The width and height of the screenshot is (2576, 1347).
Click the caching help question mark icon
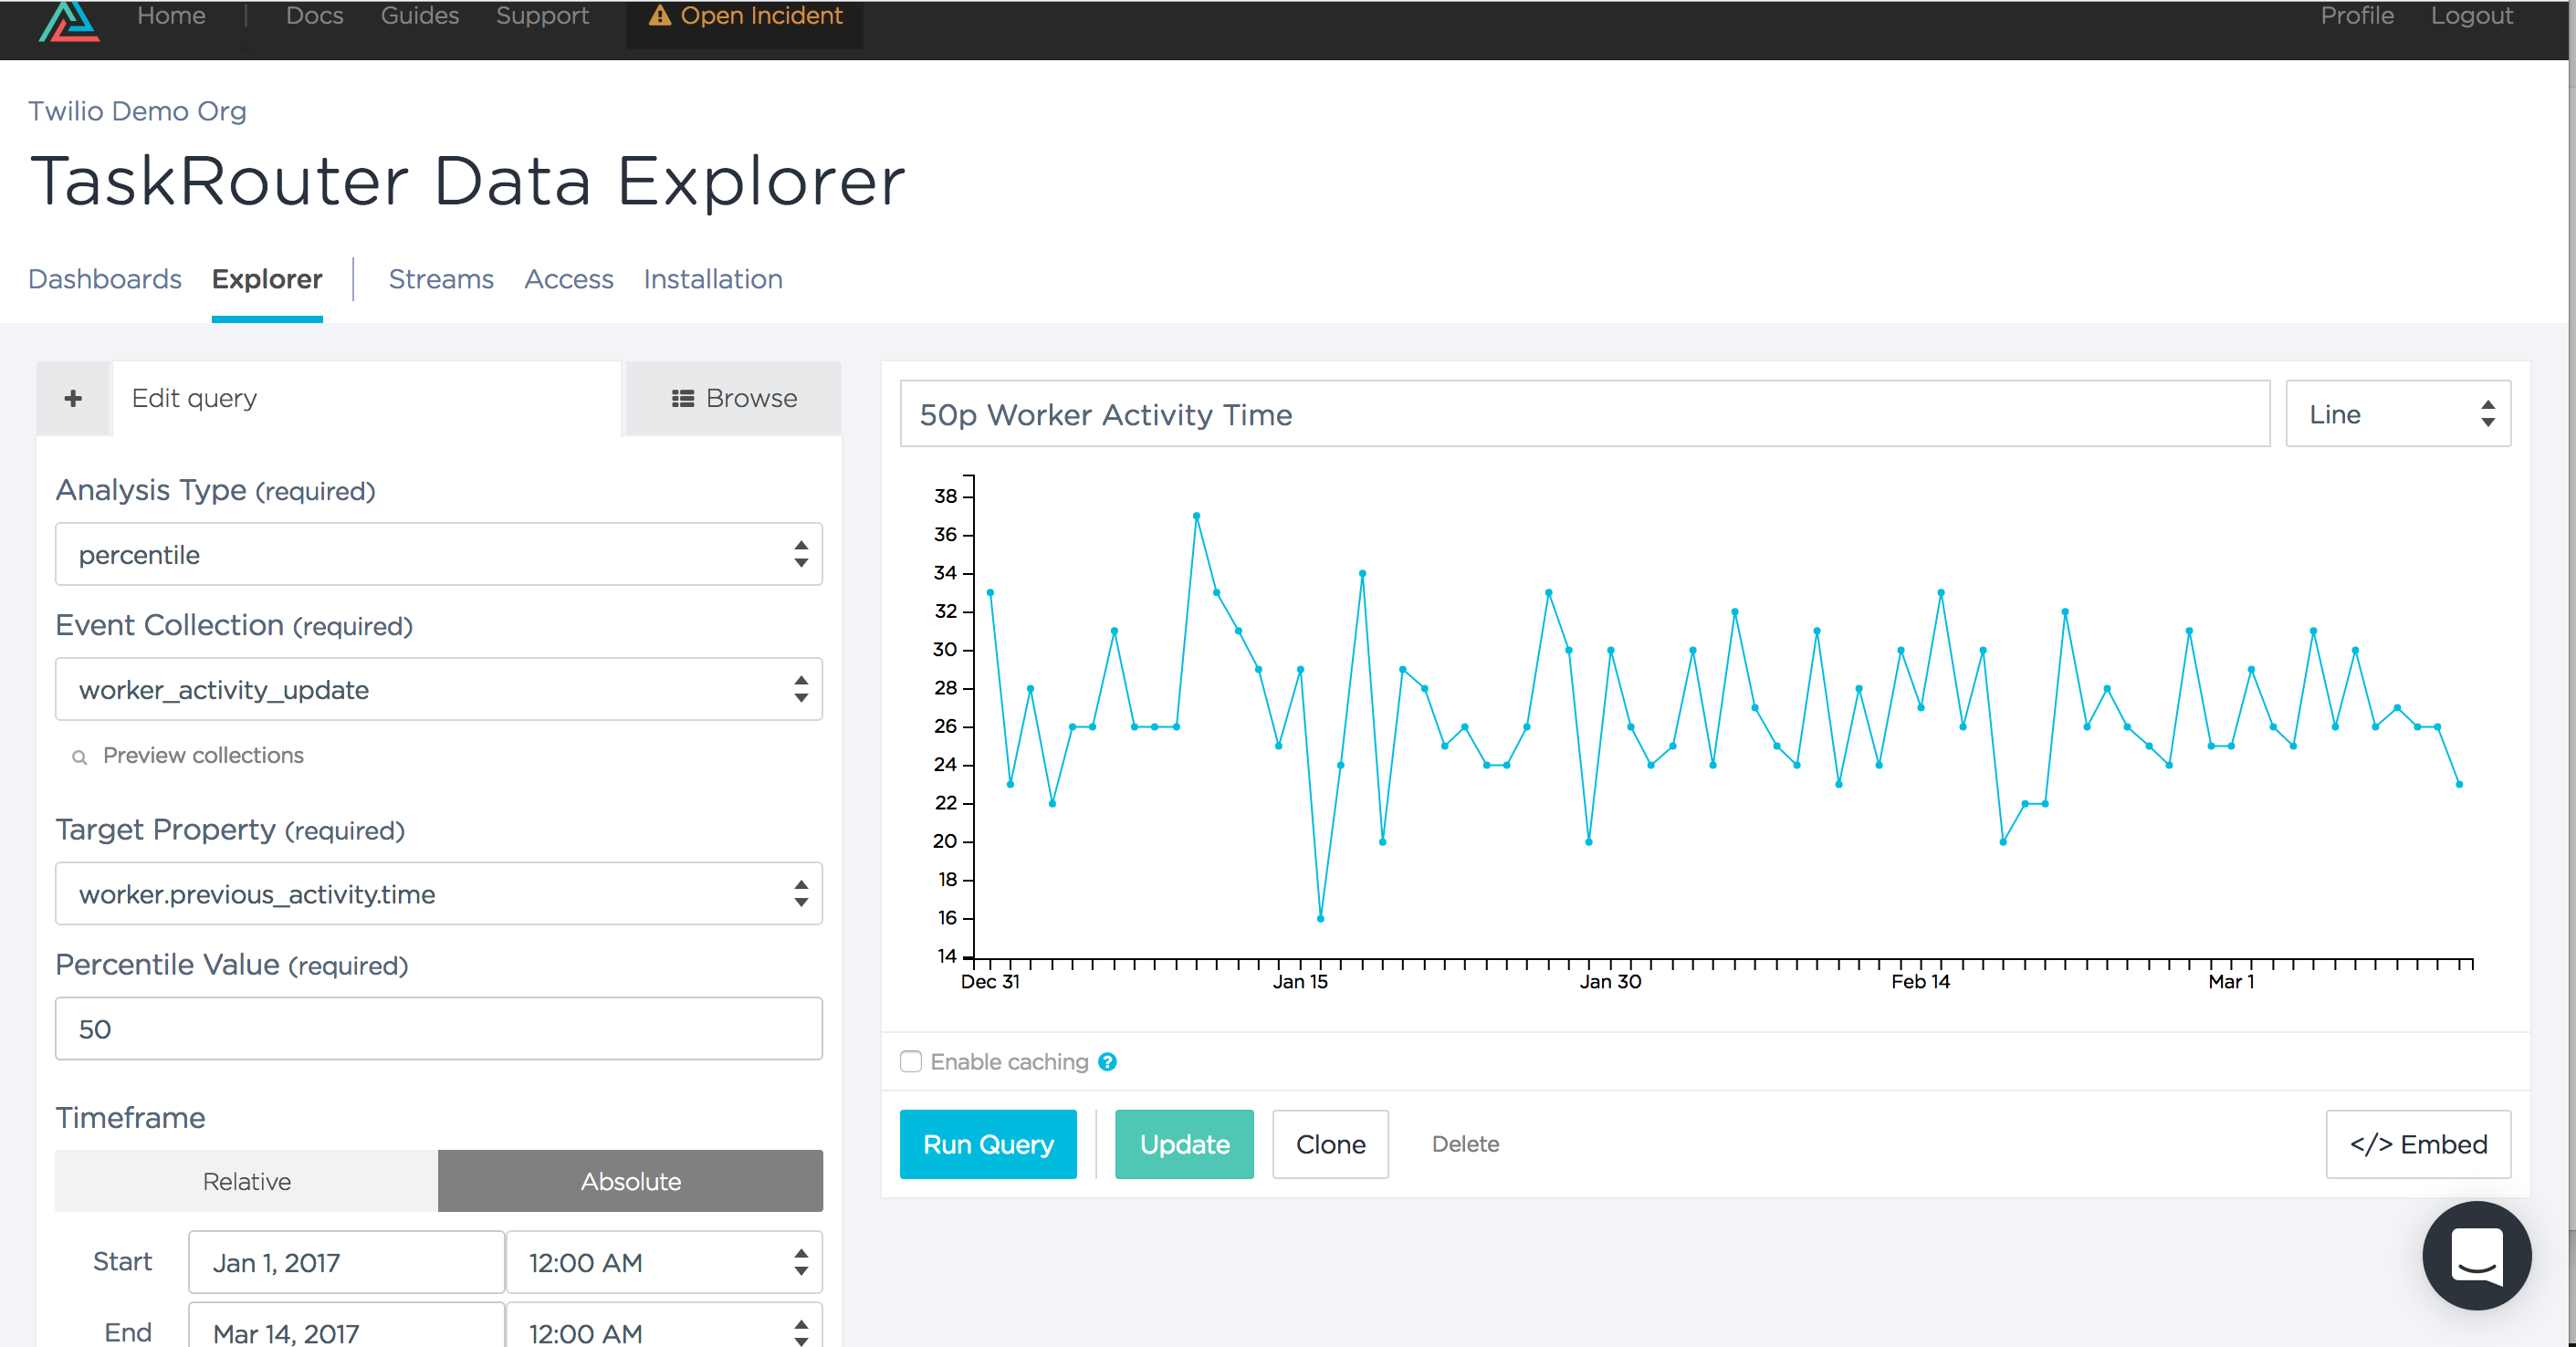coord(1107,1062)
